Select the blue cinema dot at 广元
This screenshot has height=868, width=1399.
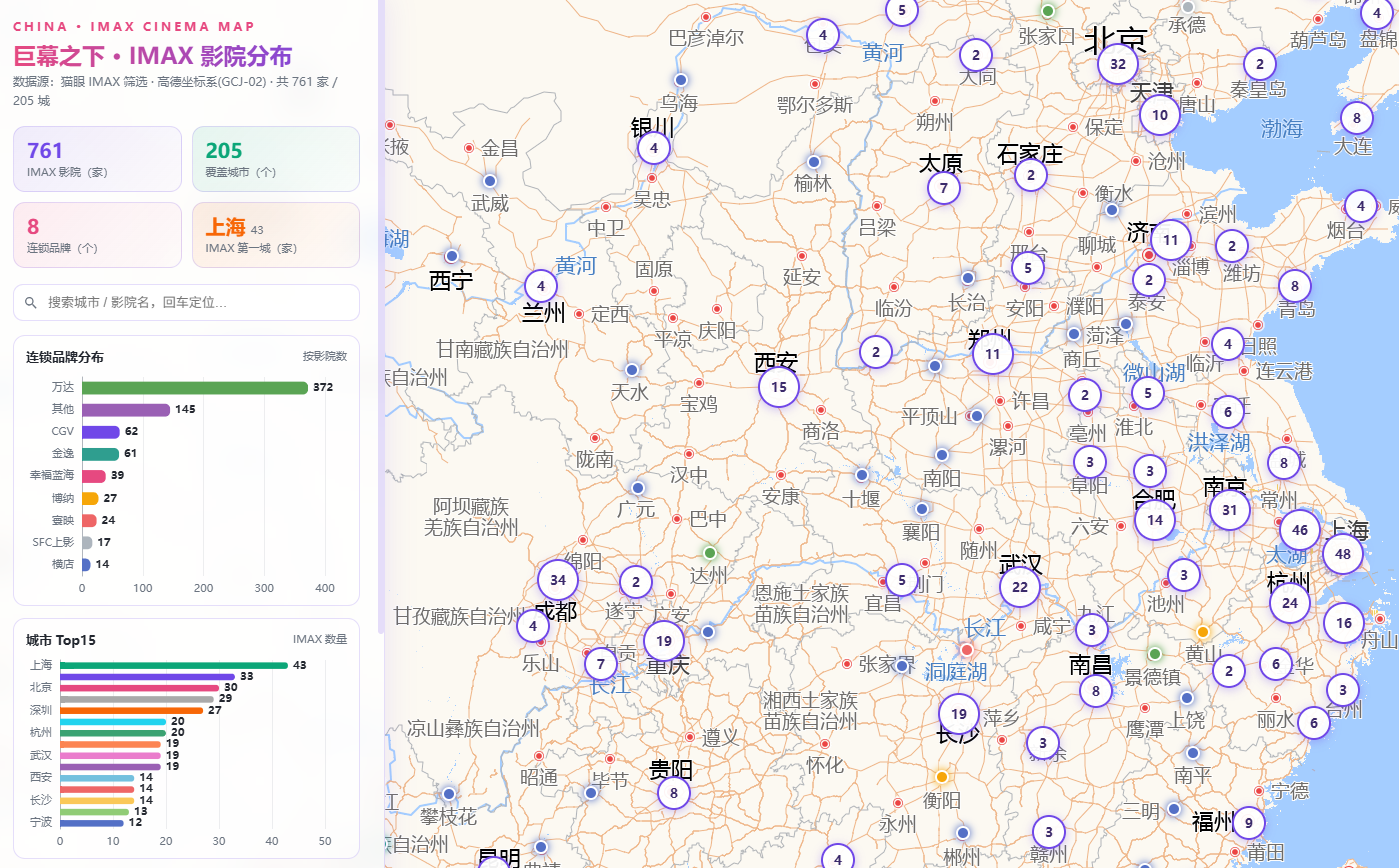[x=638, y=488]
